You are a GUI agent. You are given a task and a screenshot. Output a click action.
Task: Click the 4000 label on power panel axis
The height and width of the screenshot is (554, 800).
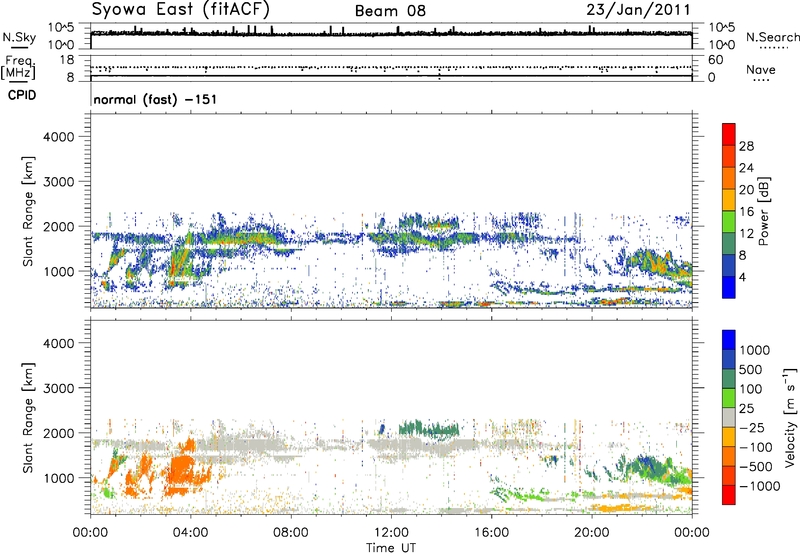[59, 137]
